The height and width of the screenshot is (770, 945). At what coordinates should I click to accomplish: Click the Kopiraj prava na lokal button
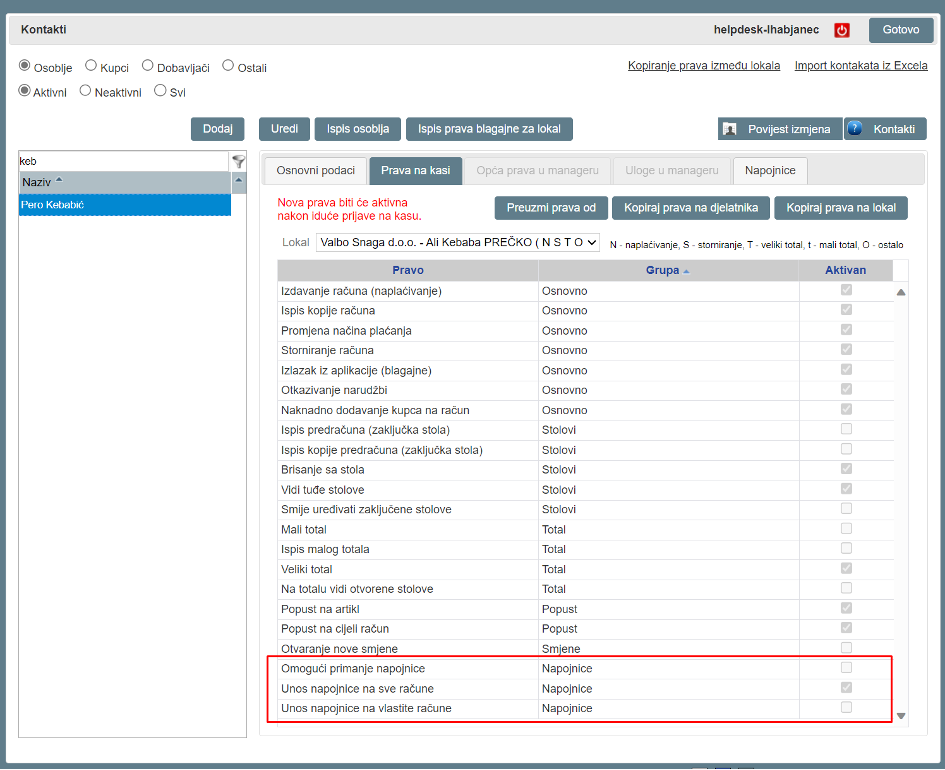point(841,208)
